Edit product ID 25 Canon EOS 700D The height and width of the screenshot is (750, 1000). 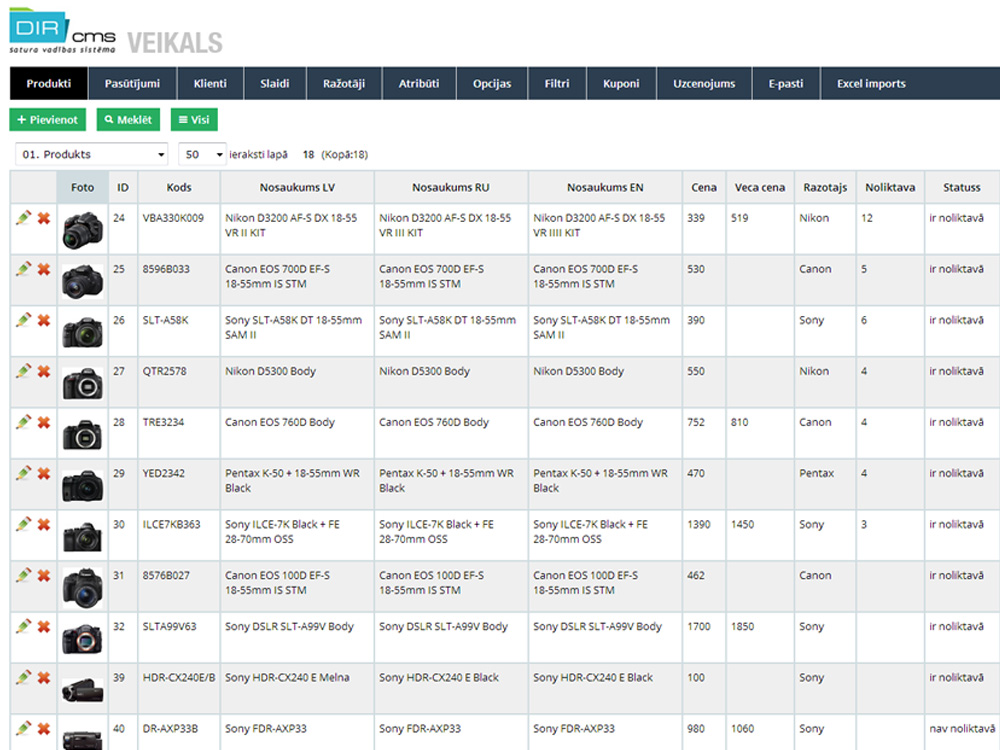pyautogui.click(x=24, y=269)
